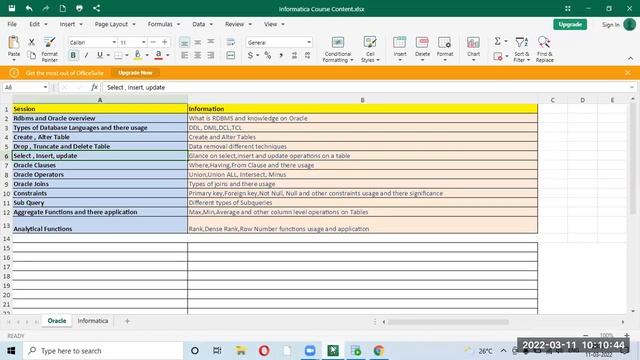Open the Insert cells ribbon button
This screenshot has height=360, width=640.
point(400,49)
